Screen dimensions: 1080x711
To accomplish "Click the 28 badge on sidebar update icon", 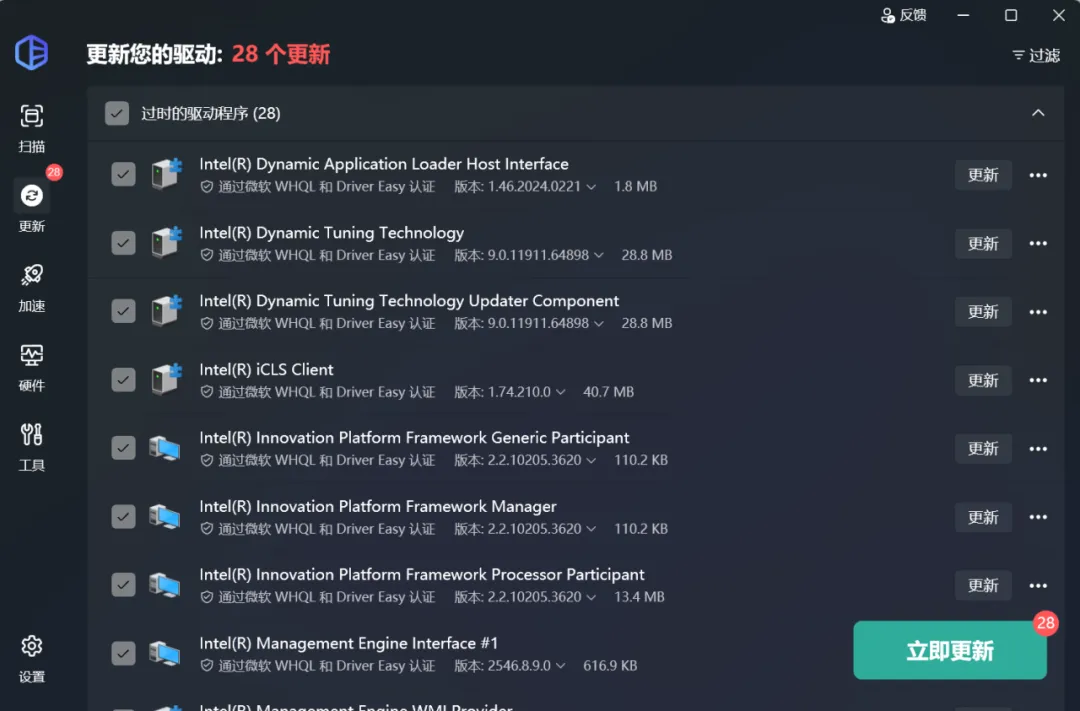I will point(54,172).
